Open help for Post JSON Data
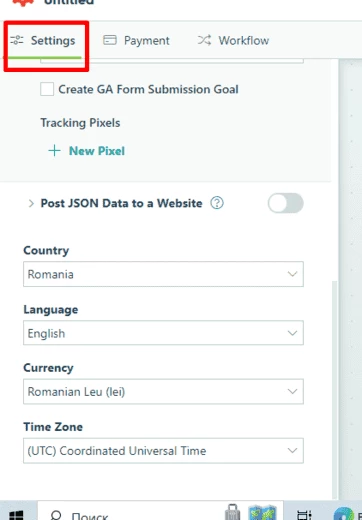362x520 pixels. point(217,203)
